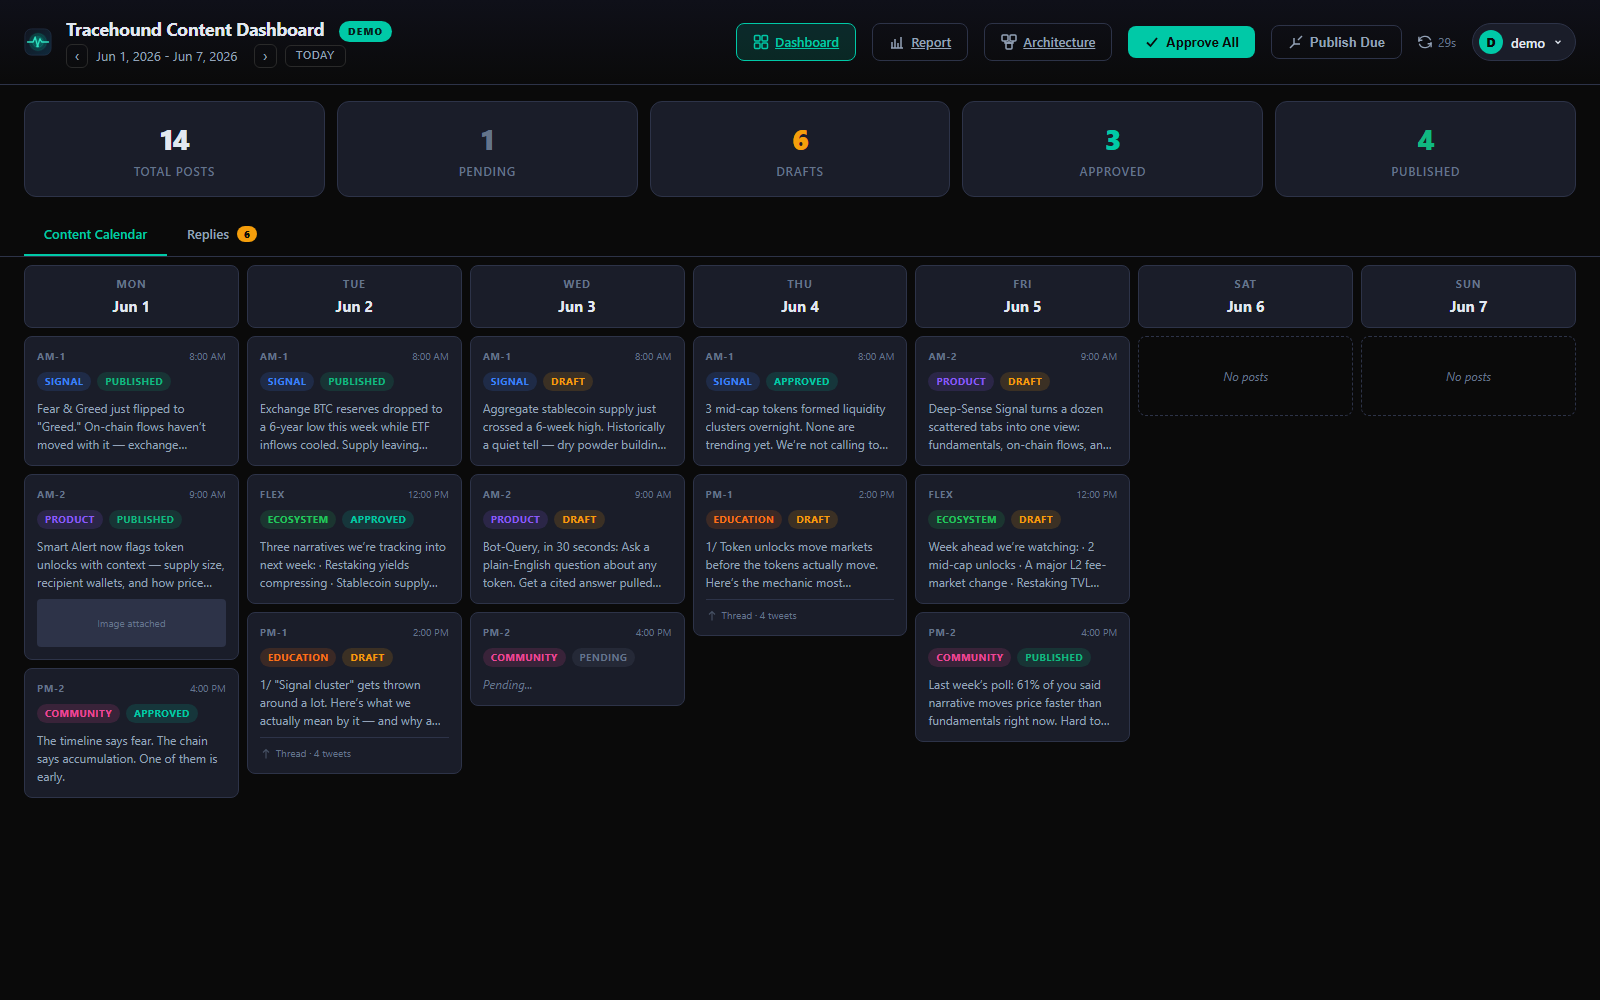Click the Published stat card
The width and height of the screenshot is (1600, 1000).
1425,149
